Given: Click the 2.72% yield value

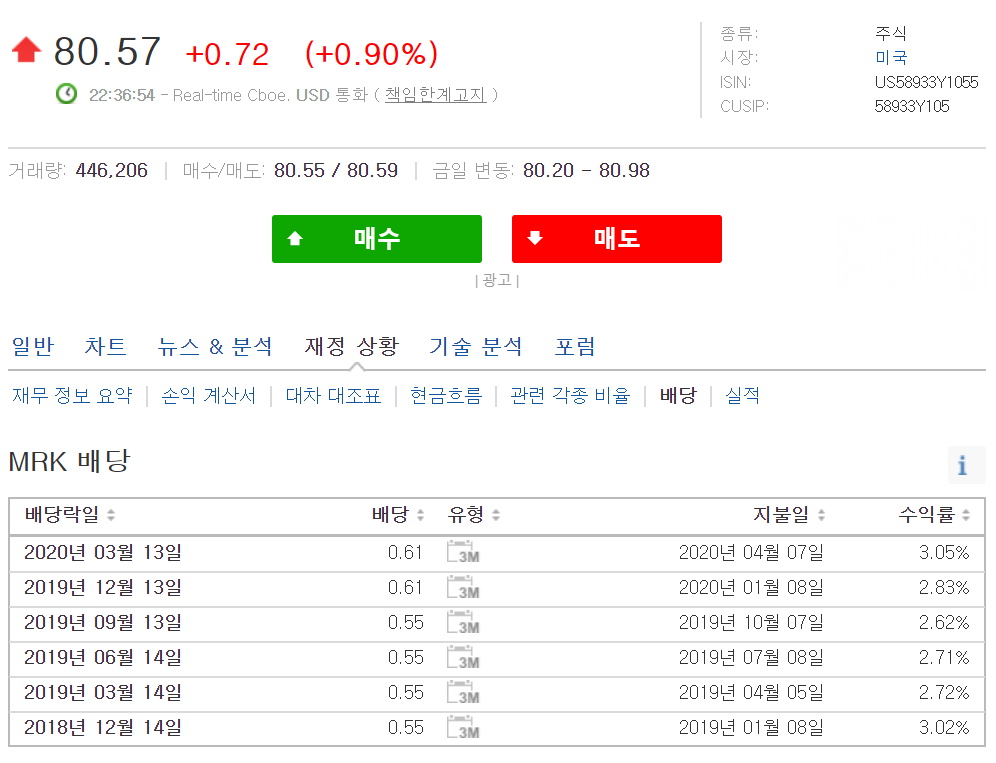Looking at the screenshot, I should pos(944,692).
